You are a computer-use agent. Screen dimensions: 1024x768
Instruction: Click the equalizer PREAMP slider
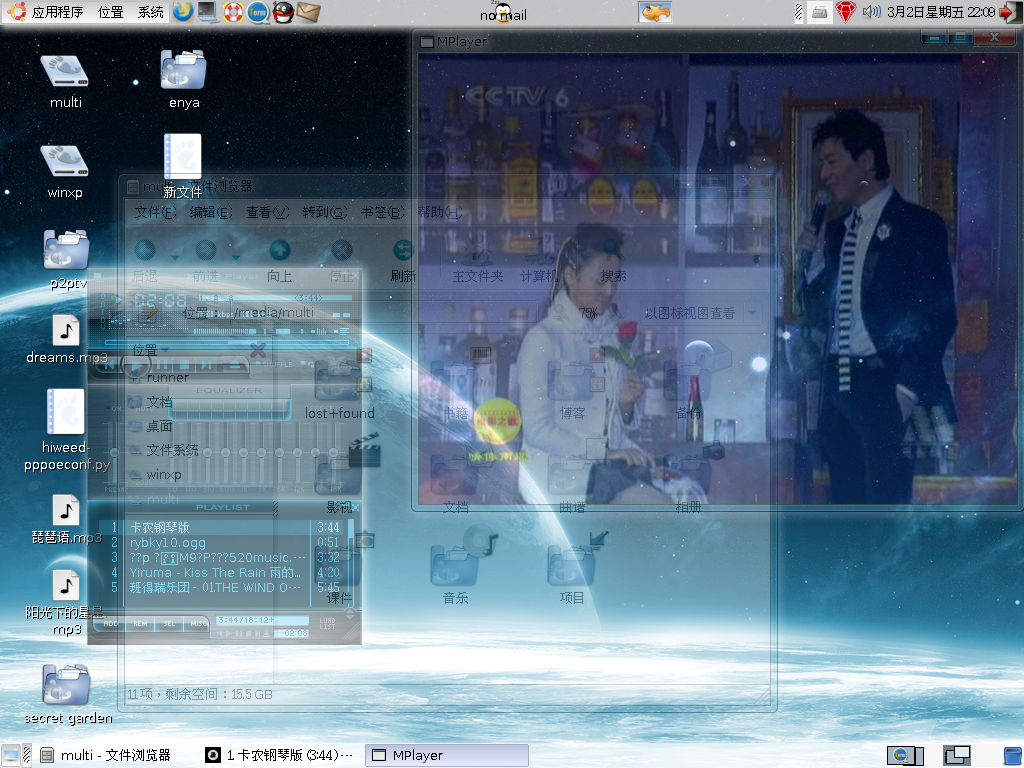(x=114, y=453)
